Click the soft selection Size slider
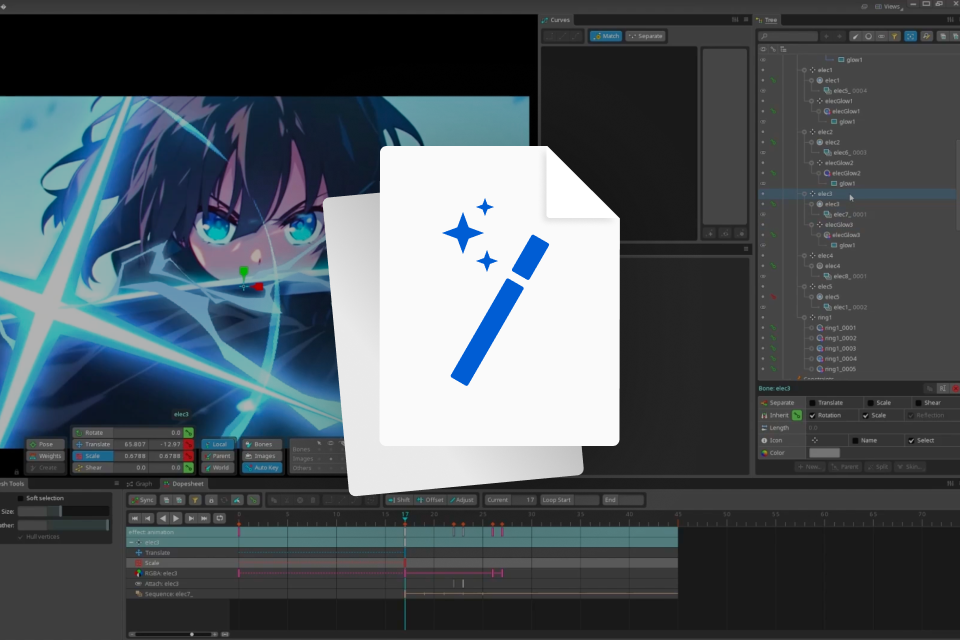 click(63, 511)
